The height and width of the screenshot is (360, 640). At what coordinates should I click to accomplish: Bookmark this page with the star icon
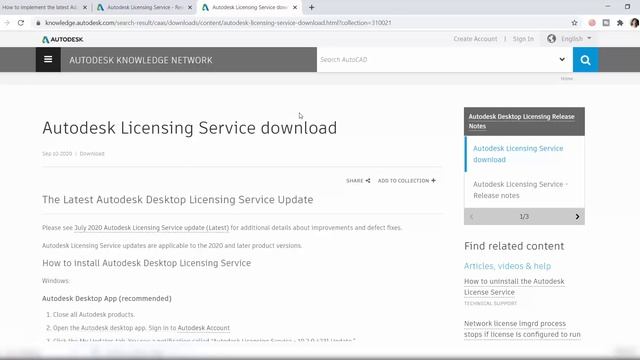click(x=574, y=23)
